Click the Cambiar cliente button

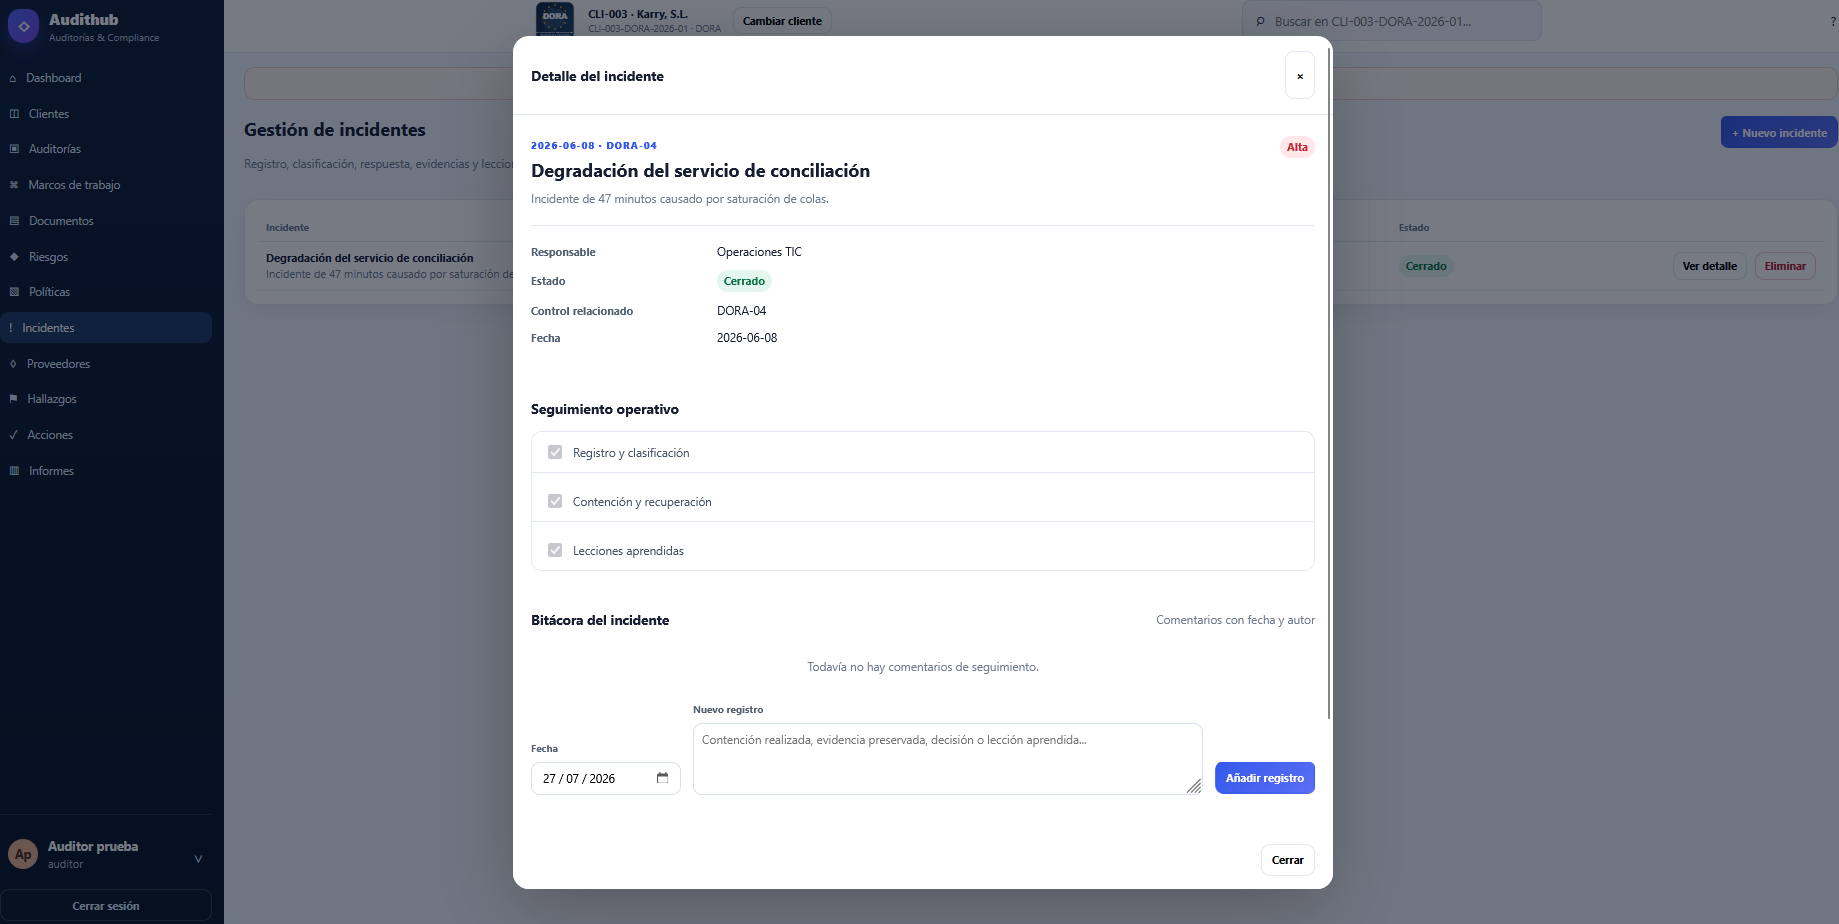(x=782, y=21)
